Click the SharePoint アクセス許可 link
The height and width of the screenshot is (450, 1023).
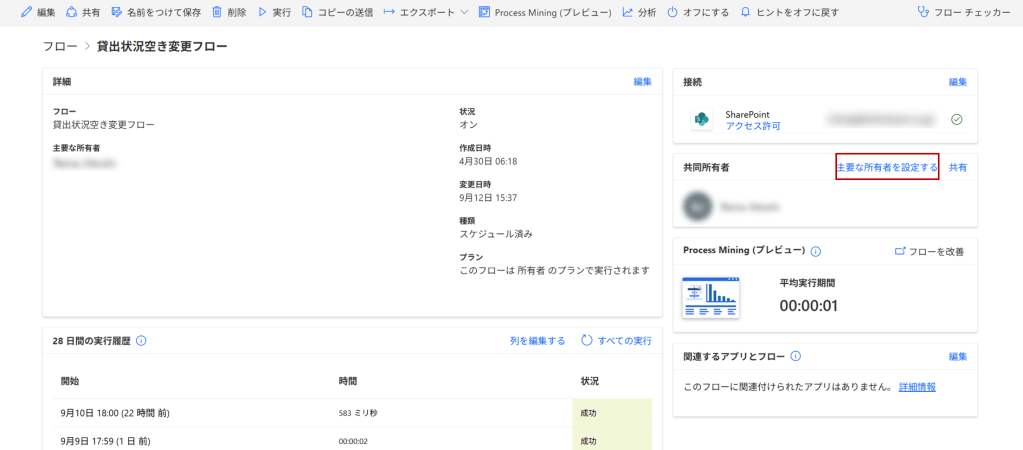click(x=752, y=126)
